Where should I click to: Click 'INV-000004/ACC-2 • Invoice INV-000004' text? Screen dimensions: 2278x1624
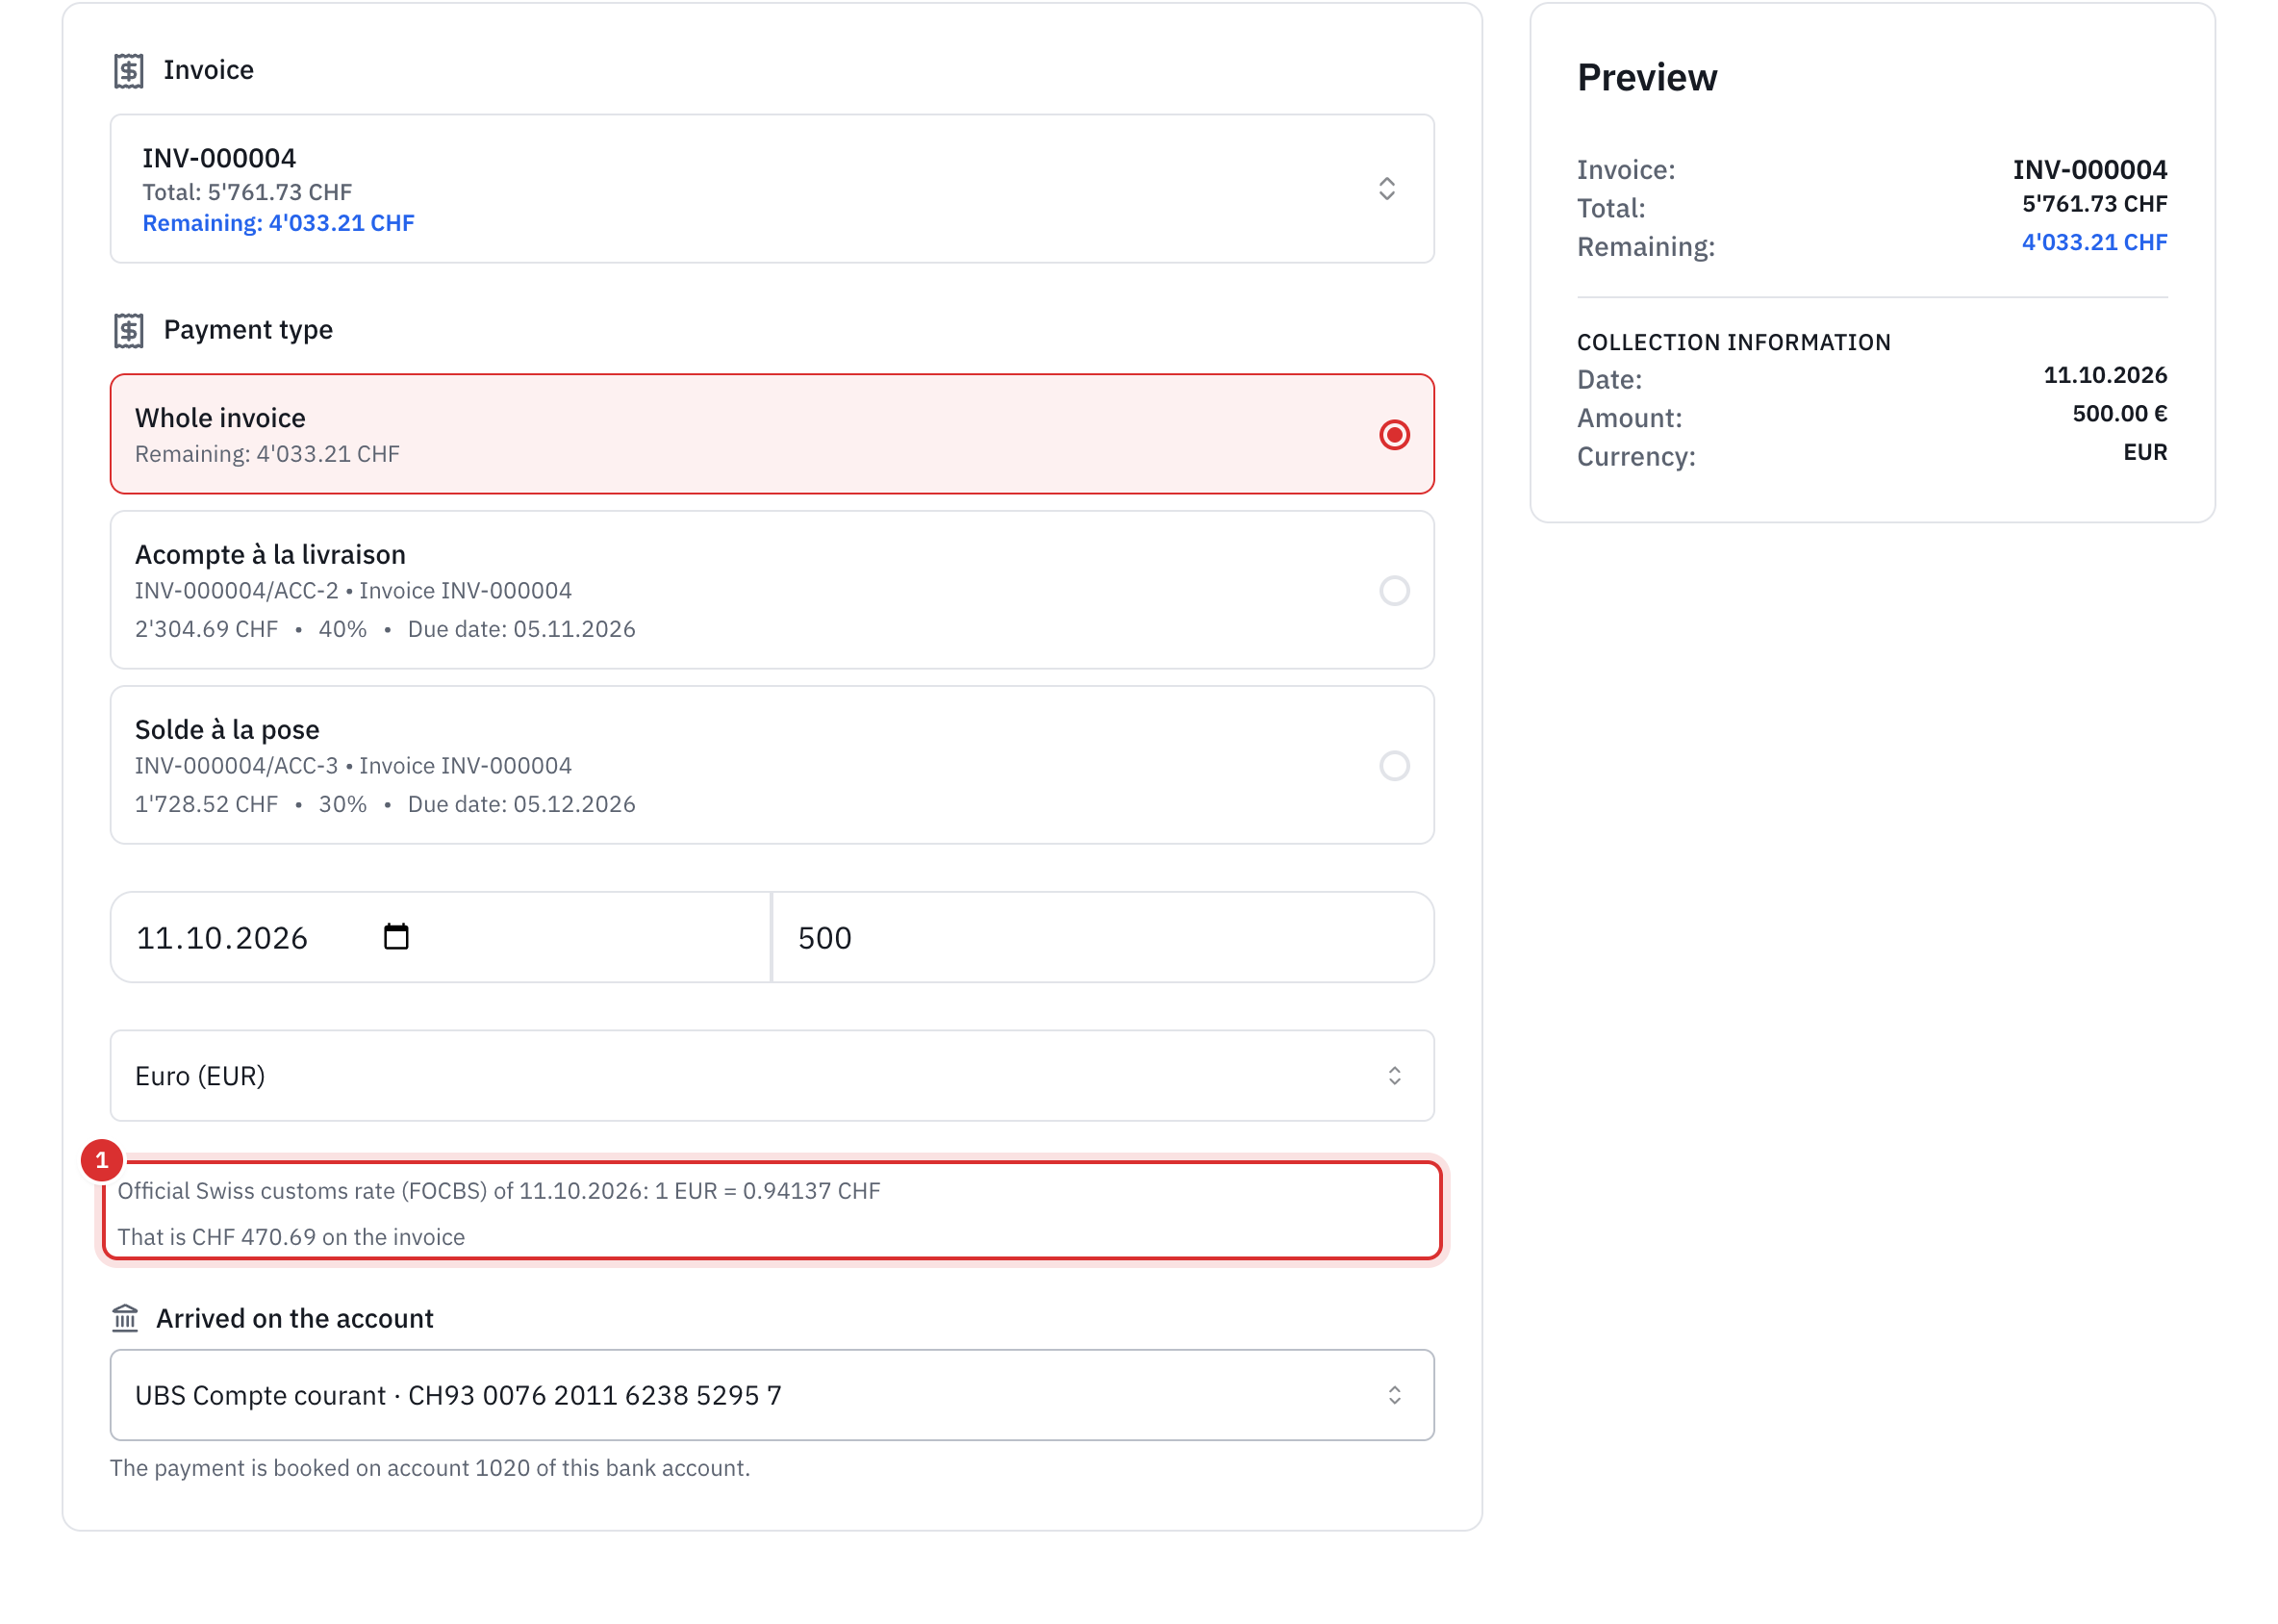353,591
